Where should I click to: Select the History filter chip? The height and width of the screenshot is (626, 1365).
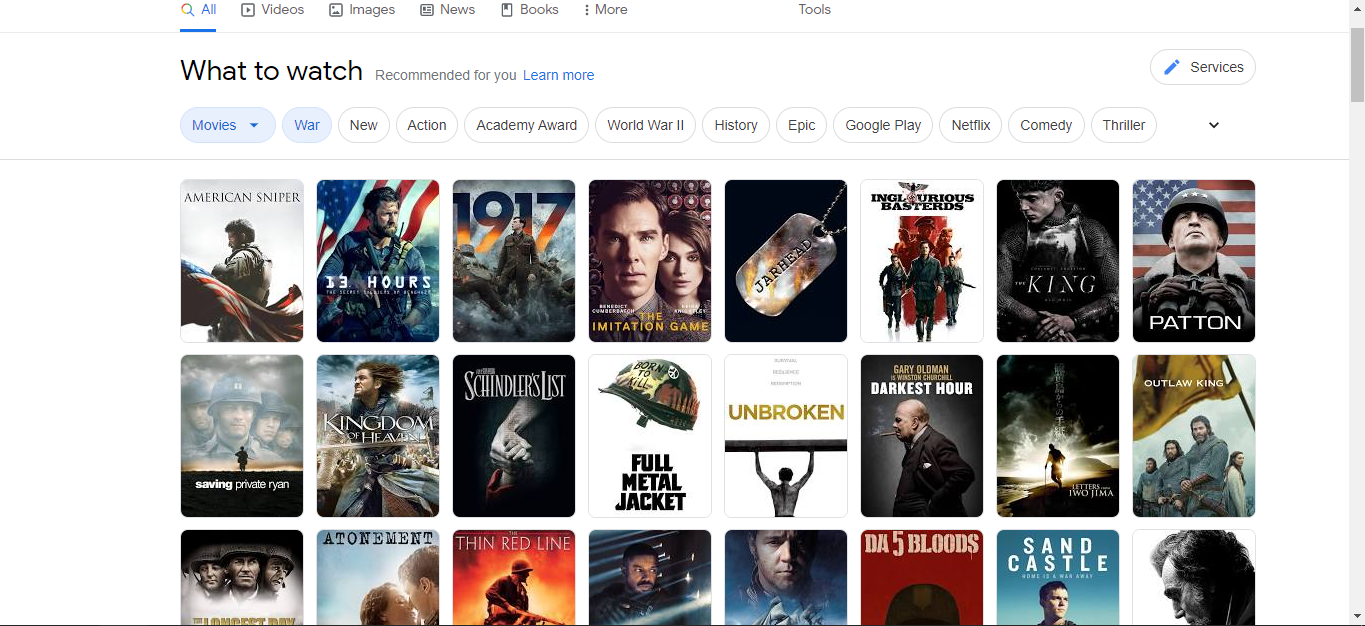click(736, 125)
